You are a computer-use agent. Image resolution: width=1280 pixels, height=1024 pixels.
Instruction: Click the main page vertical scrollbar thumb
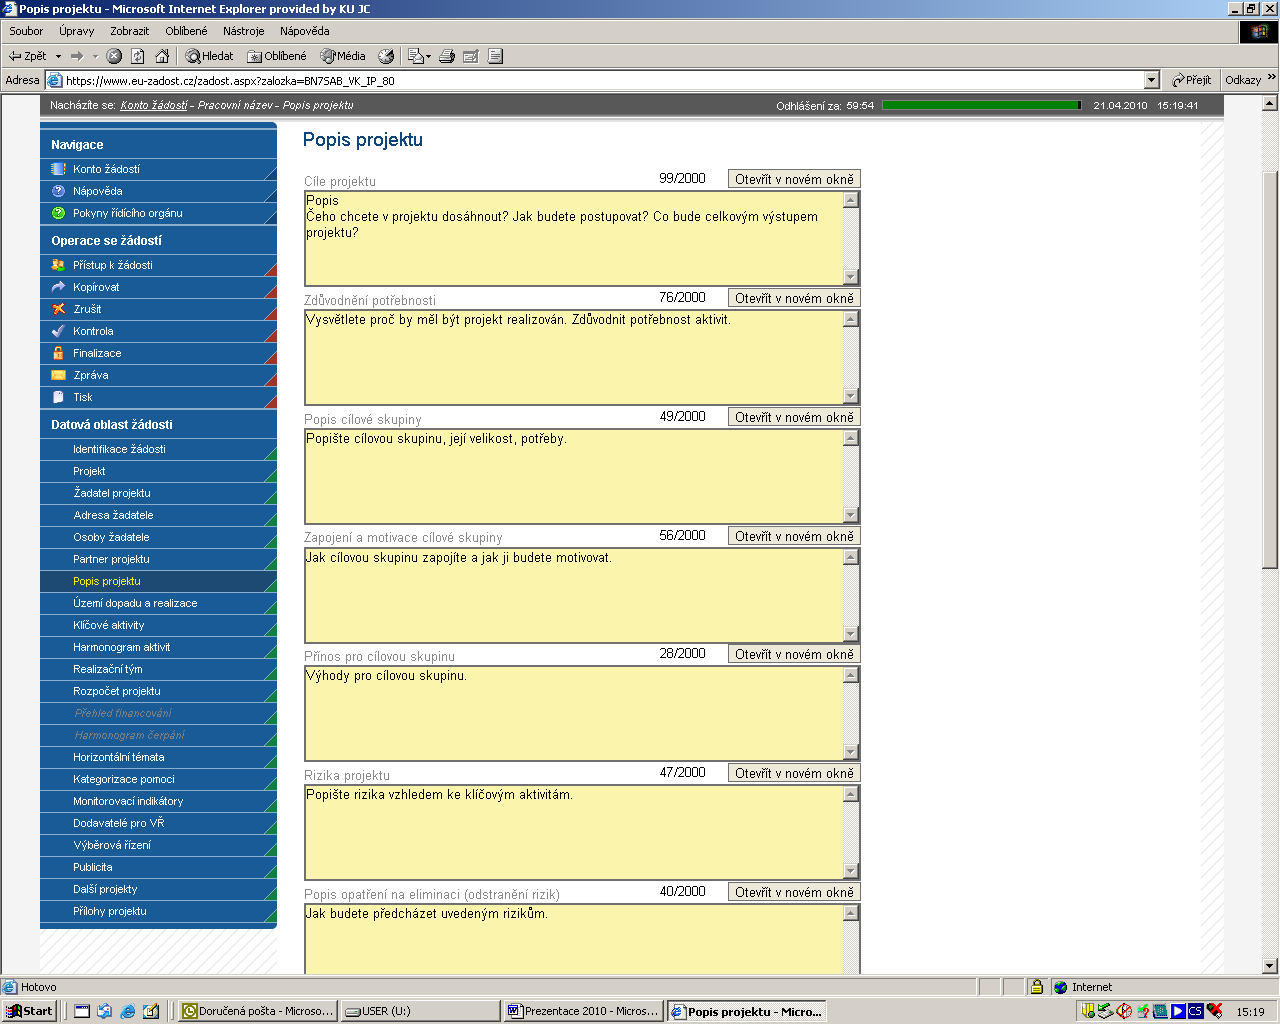point(1270,370)
